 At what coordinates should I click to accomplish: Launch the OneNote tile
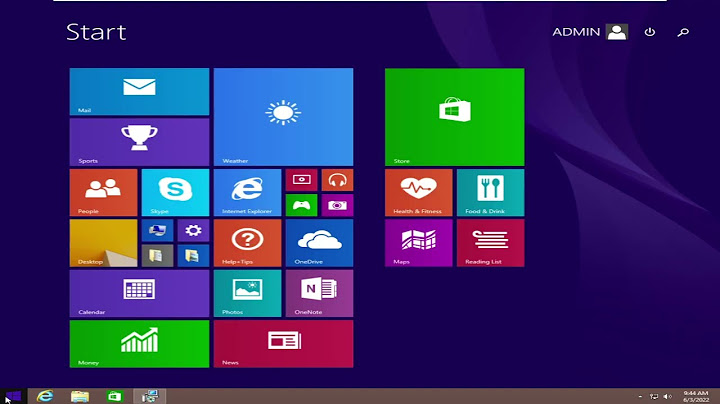[320, 293]
